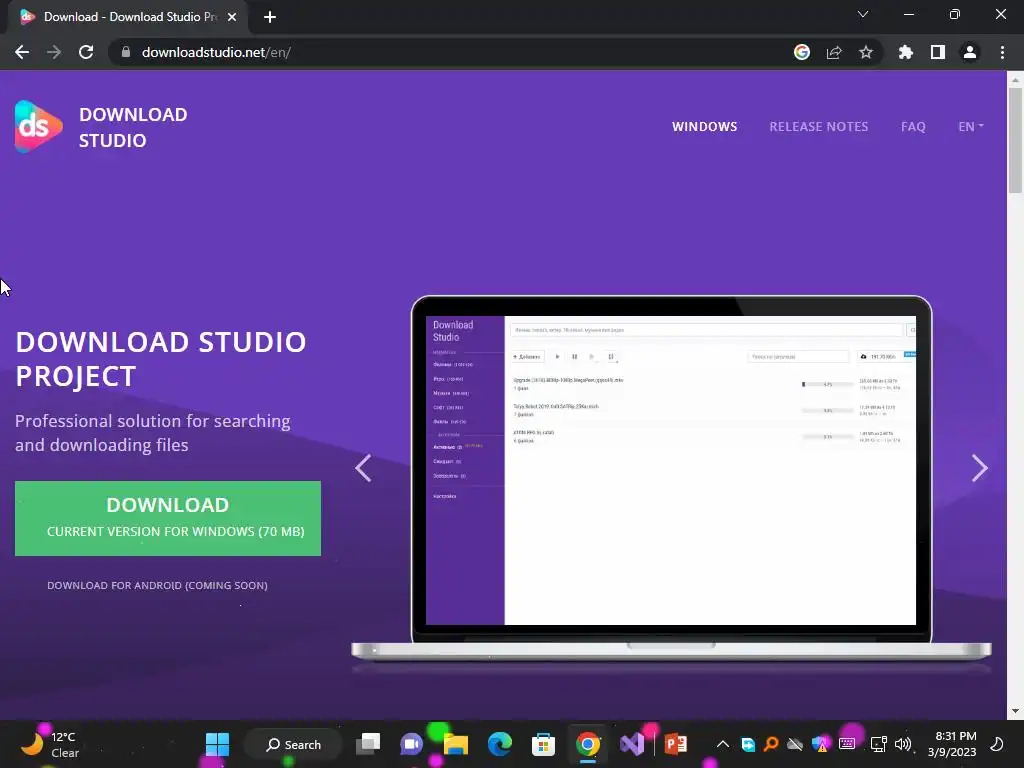
Task: Open the weather widget showing 12°C Clear
Action: [x=50, y=744]
